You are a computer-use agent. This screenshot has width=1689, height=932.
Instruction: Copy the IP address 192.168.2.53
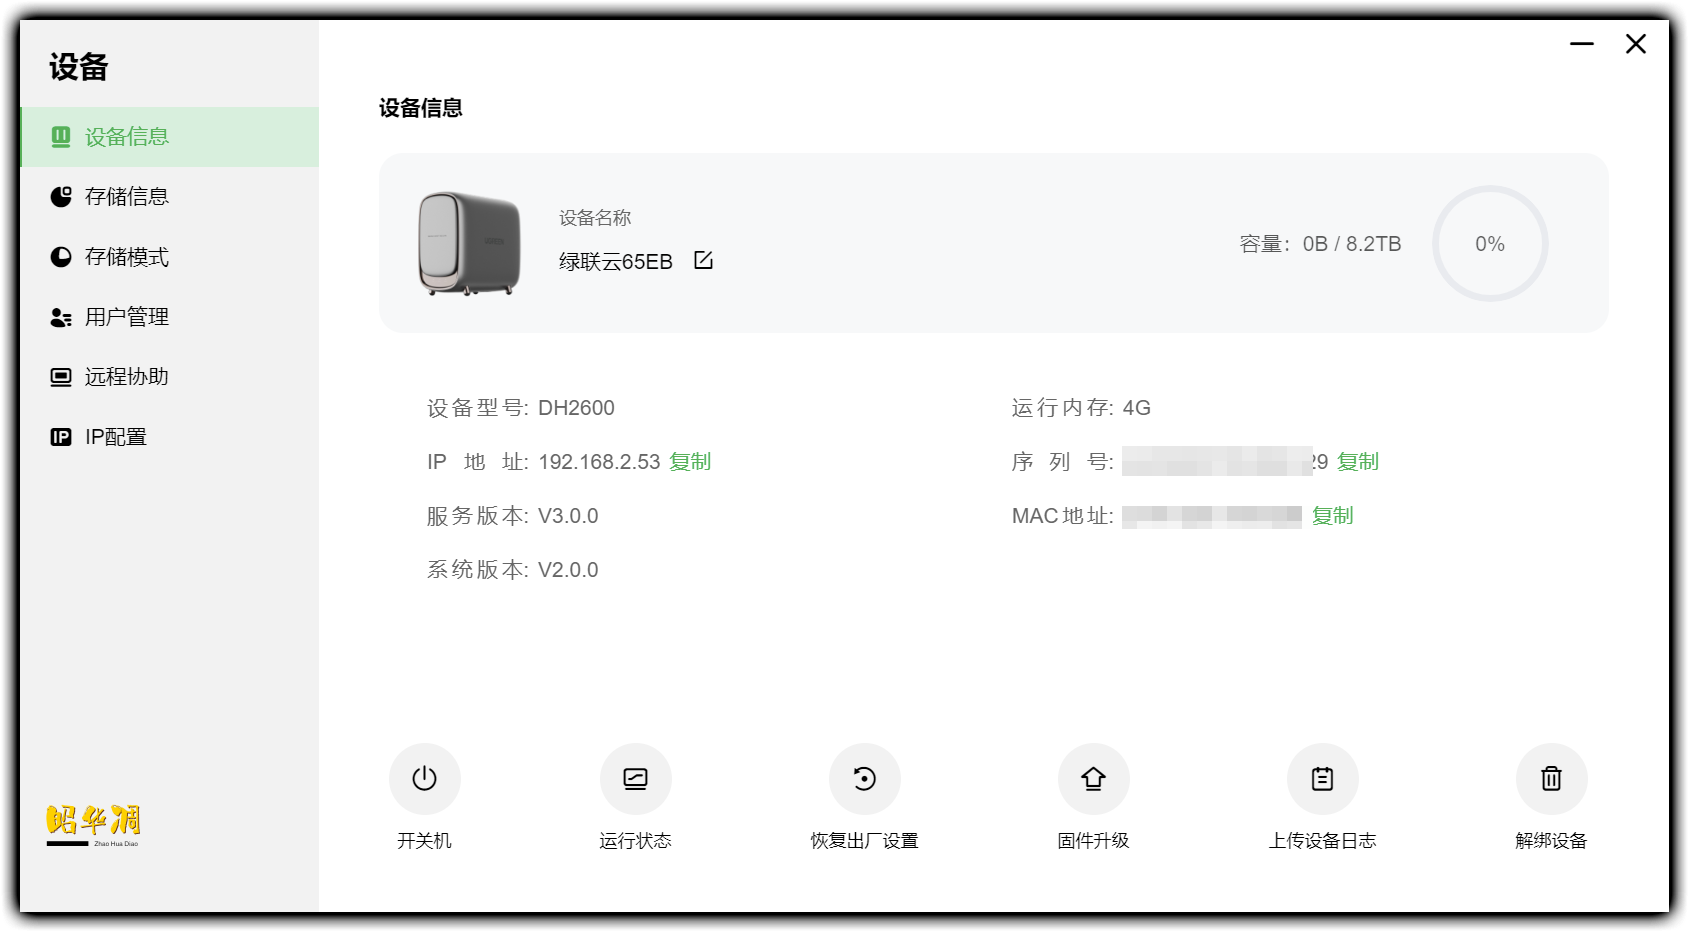tap(690, 461)
